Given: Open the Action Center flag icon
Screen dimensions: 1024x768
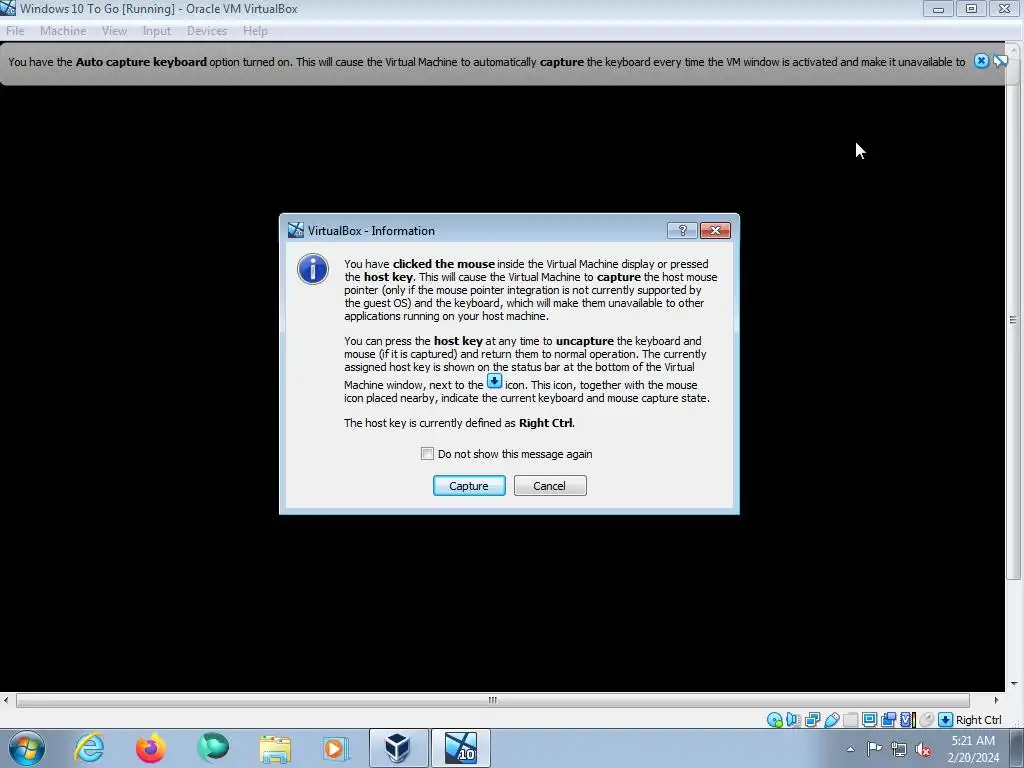Looking at the screenshot, I should (874, 749).
